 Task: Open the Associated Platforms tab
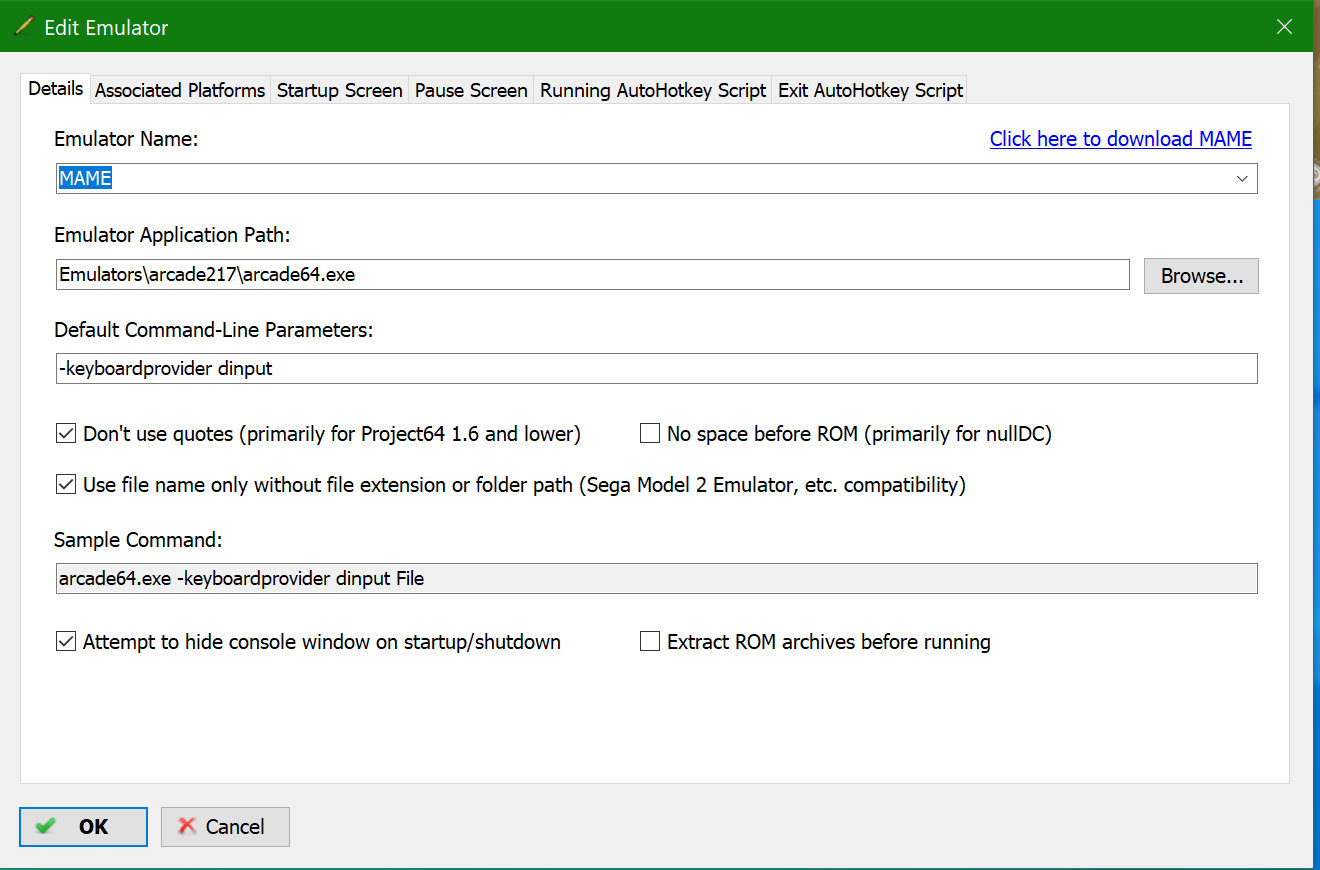point(180,90)
